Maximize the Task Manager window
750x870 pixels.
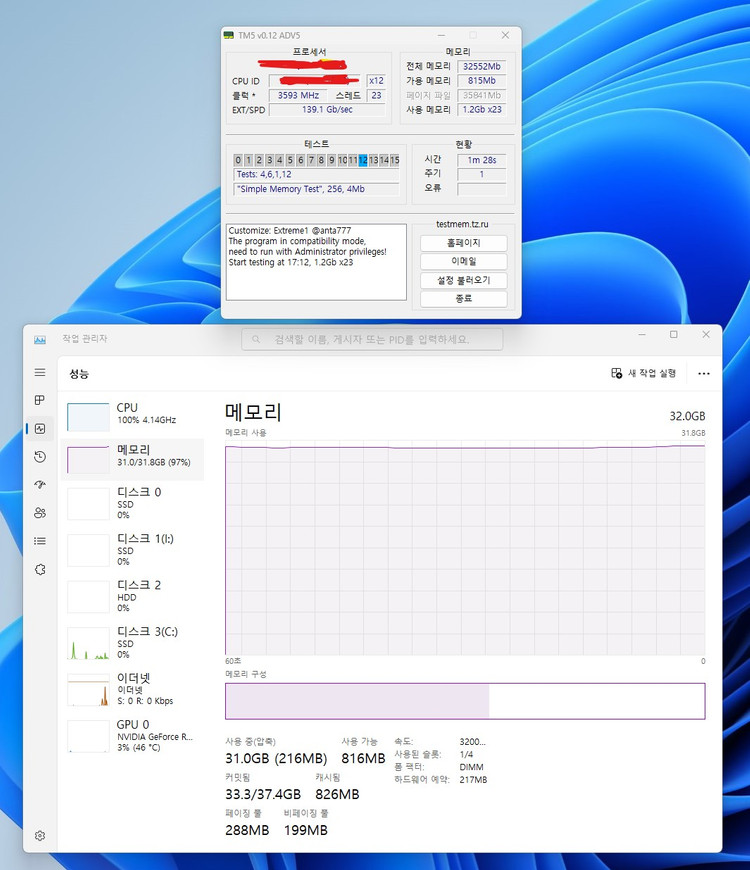coord(673,335)
